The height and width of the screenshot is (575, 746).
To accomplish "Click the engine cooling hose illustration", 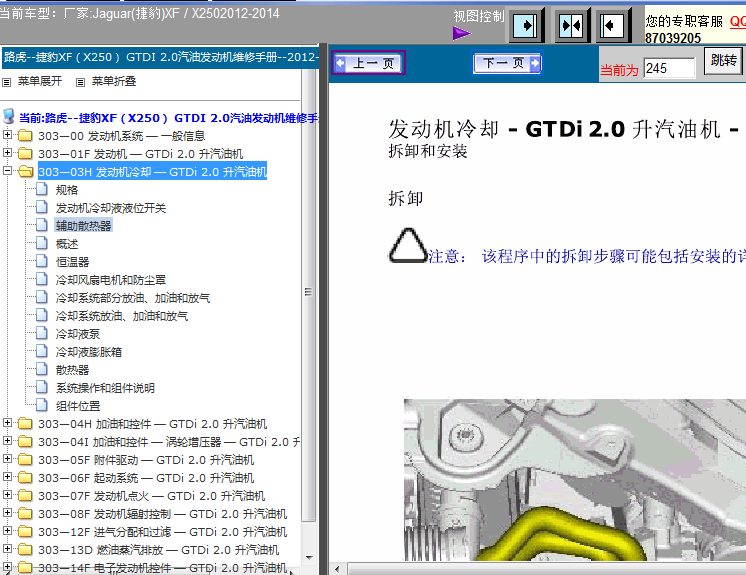I will click(575, 479).
